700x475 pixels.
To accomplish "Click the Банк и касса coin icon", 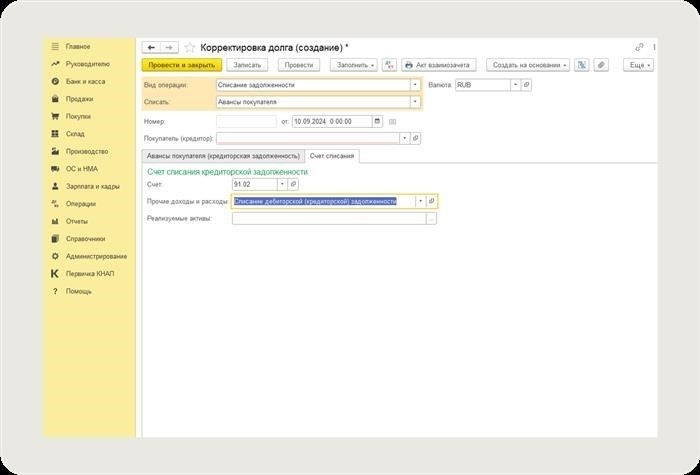I will [x=55, y=81].
